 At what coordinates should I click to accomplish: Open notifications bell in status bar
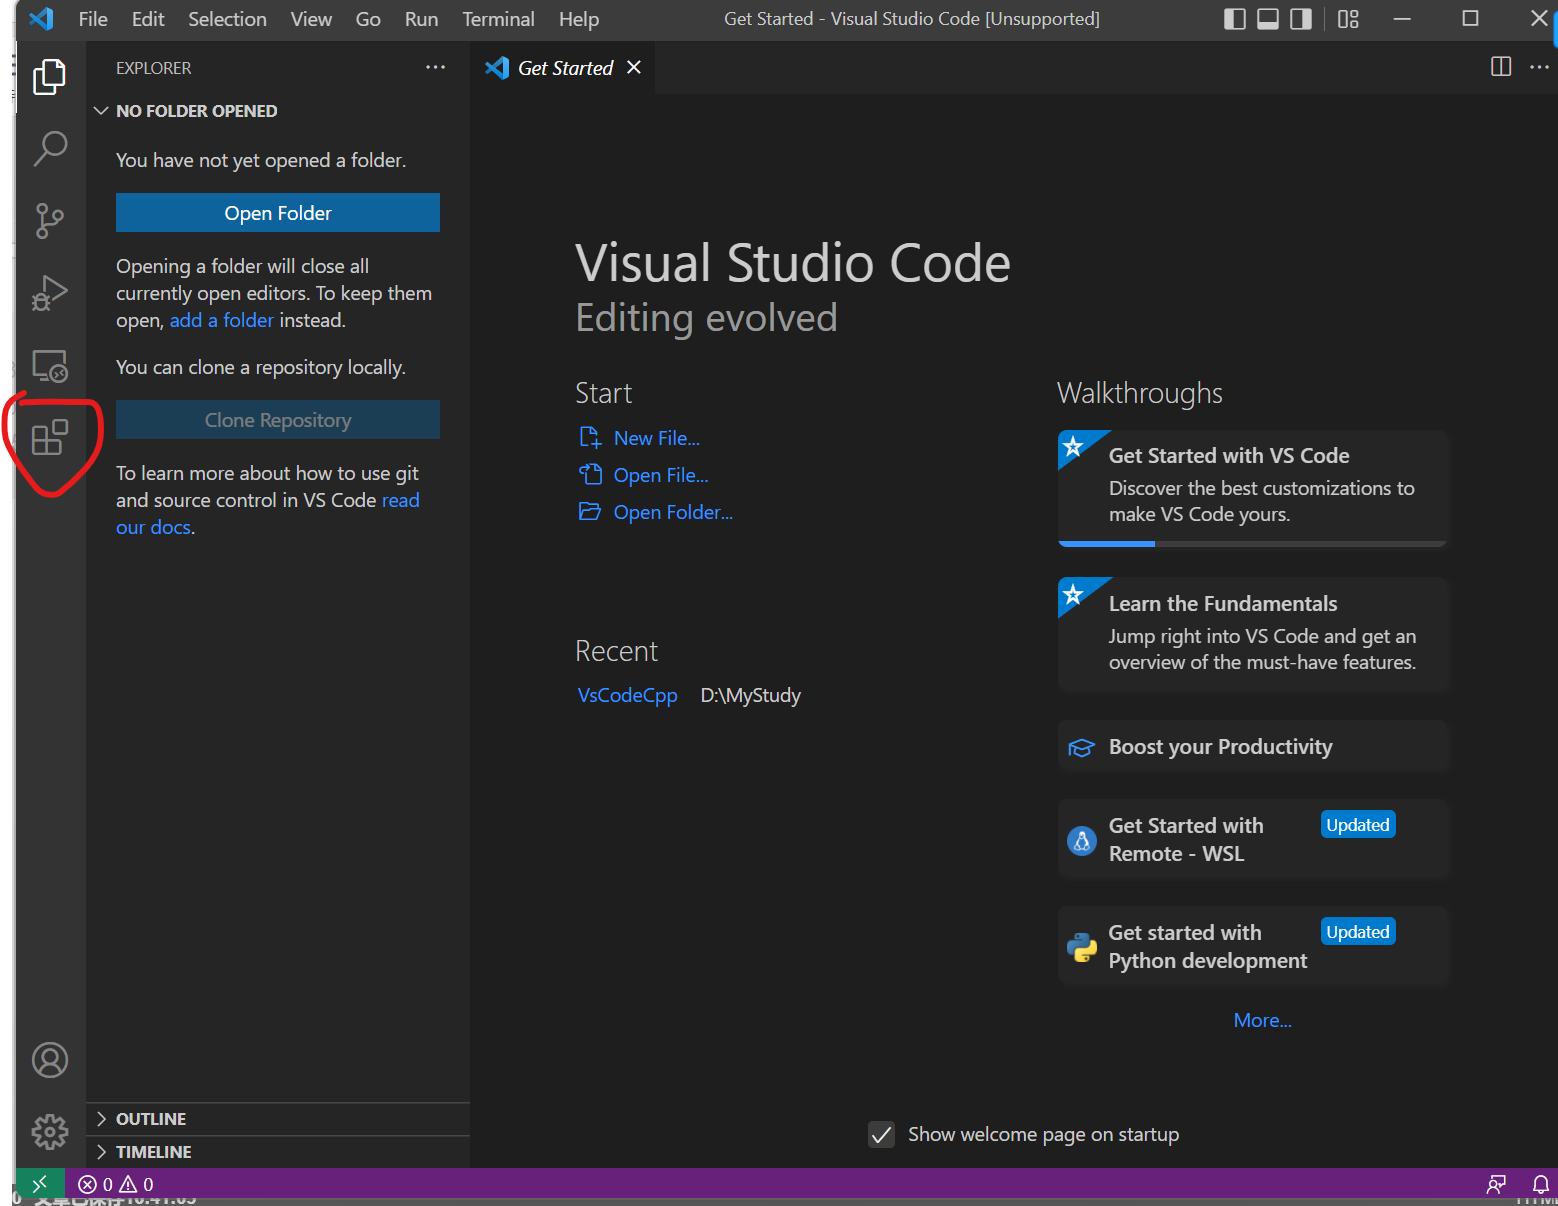coord(1541,1184)
